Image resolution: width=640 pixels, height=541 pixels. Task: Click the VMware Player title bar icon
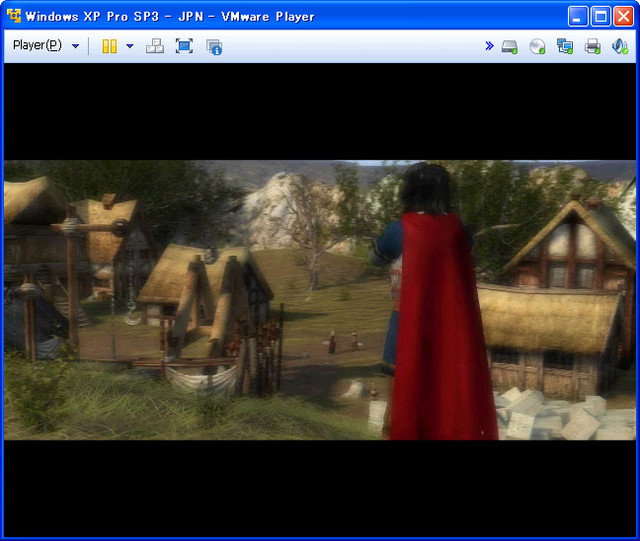[13, 16]
